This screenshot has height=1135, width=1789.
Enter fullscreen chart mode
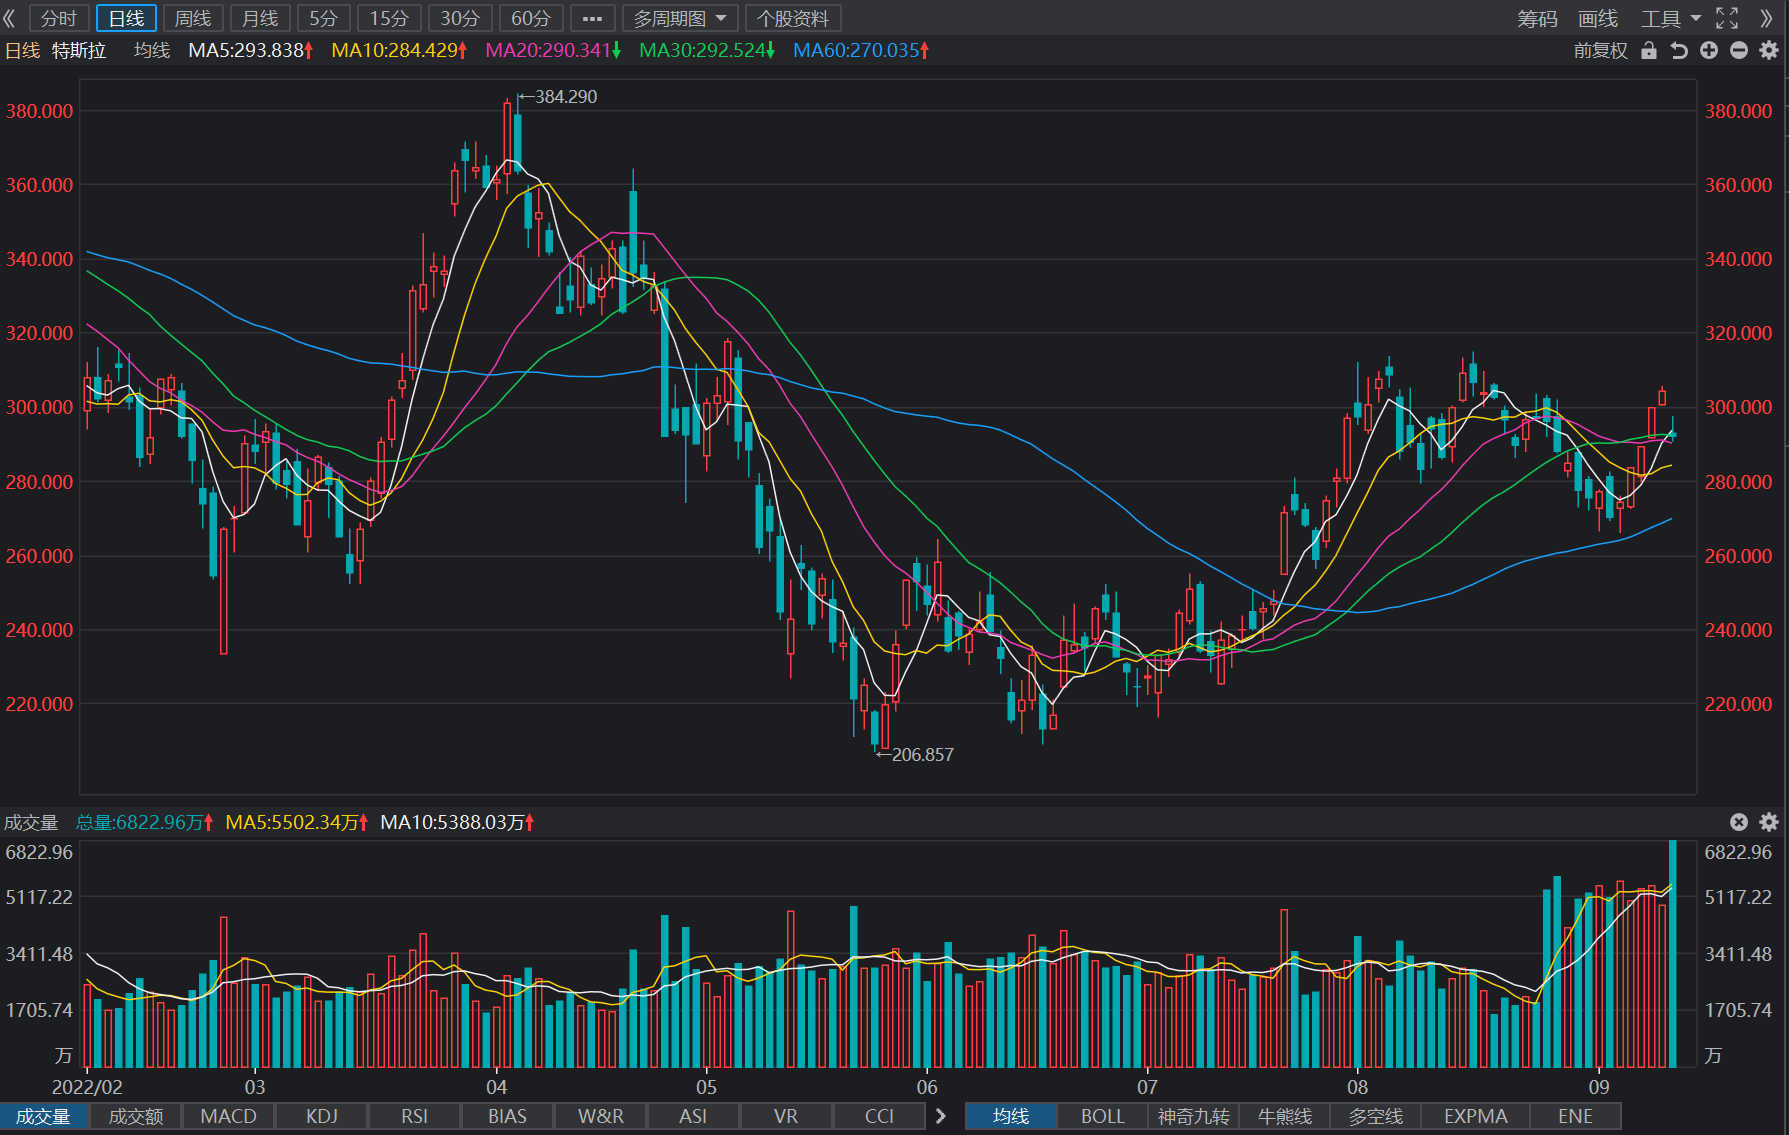click(1727, 18)
